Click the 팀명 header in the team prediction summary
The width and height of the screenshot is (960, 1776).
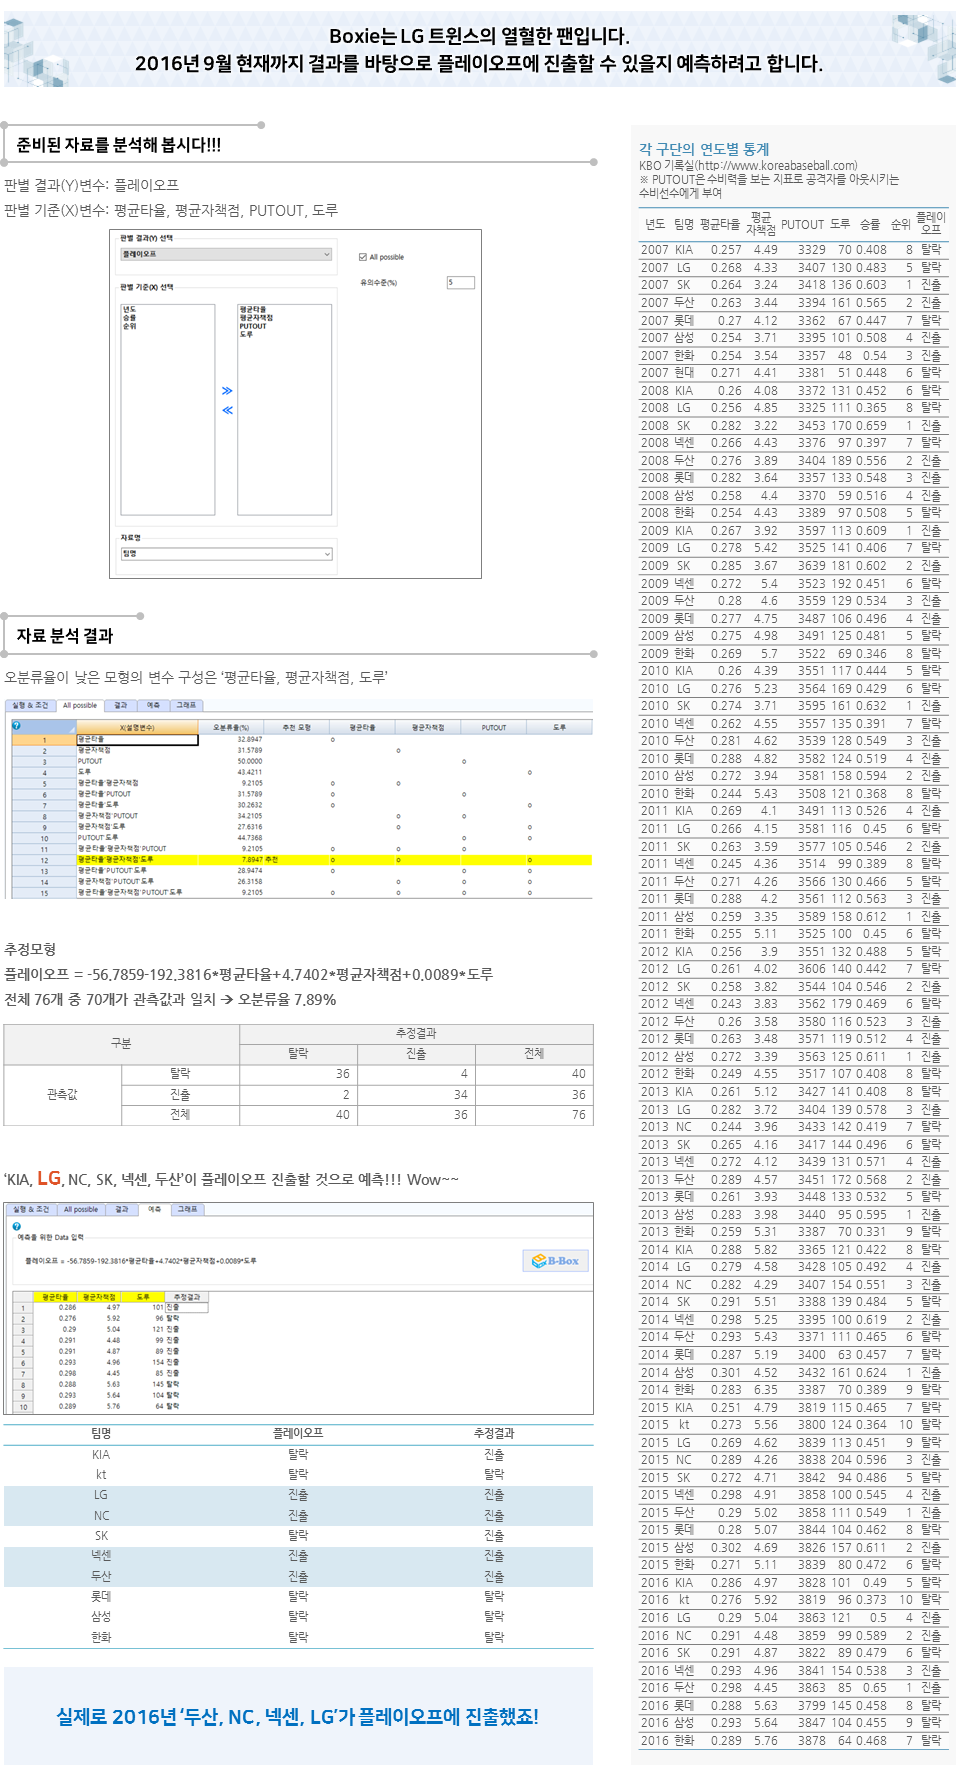101,1433
